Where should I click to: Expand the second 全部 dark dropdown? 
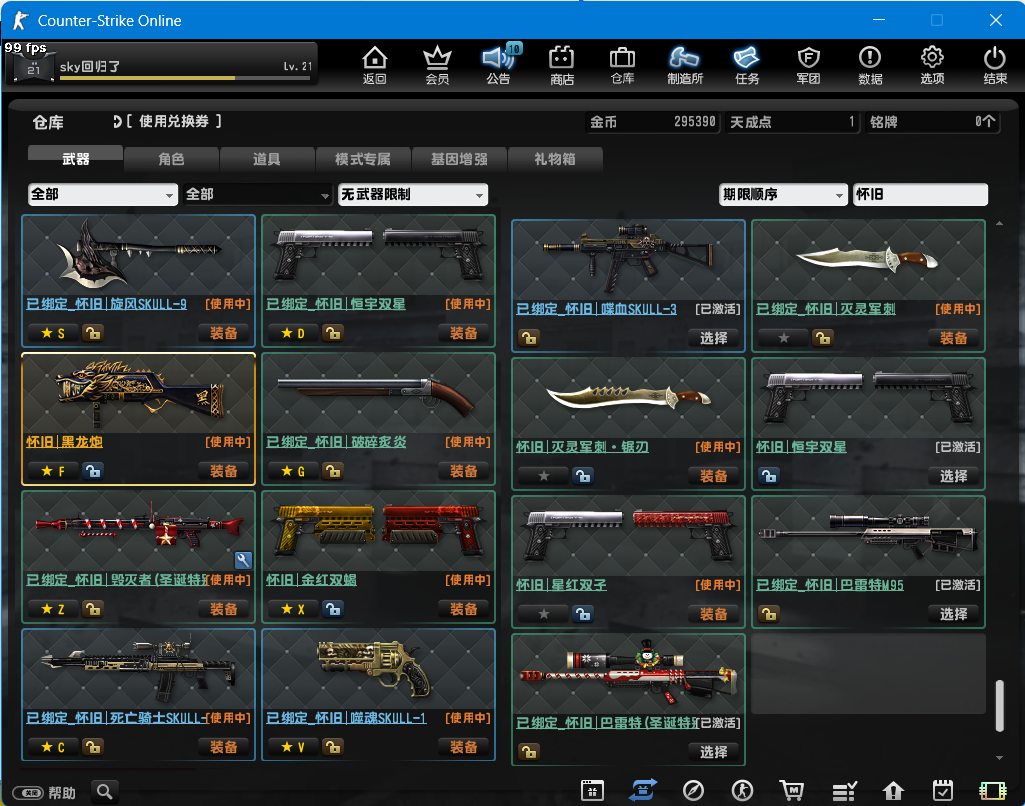[x=258, y=194]
